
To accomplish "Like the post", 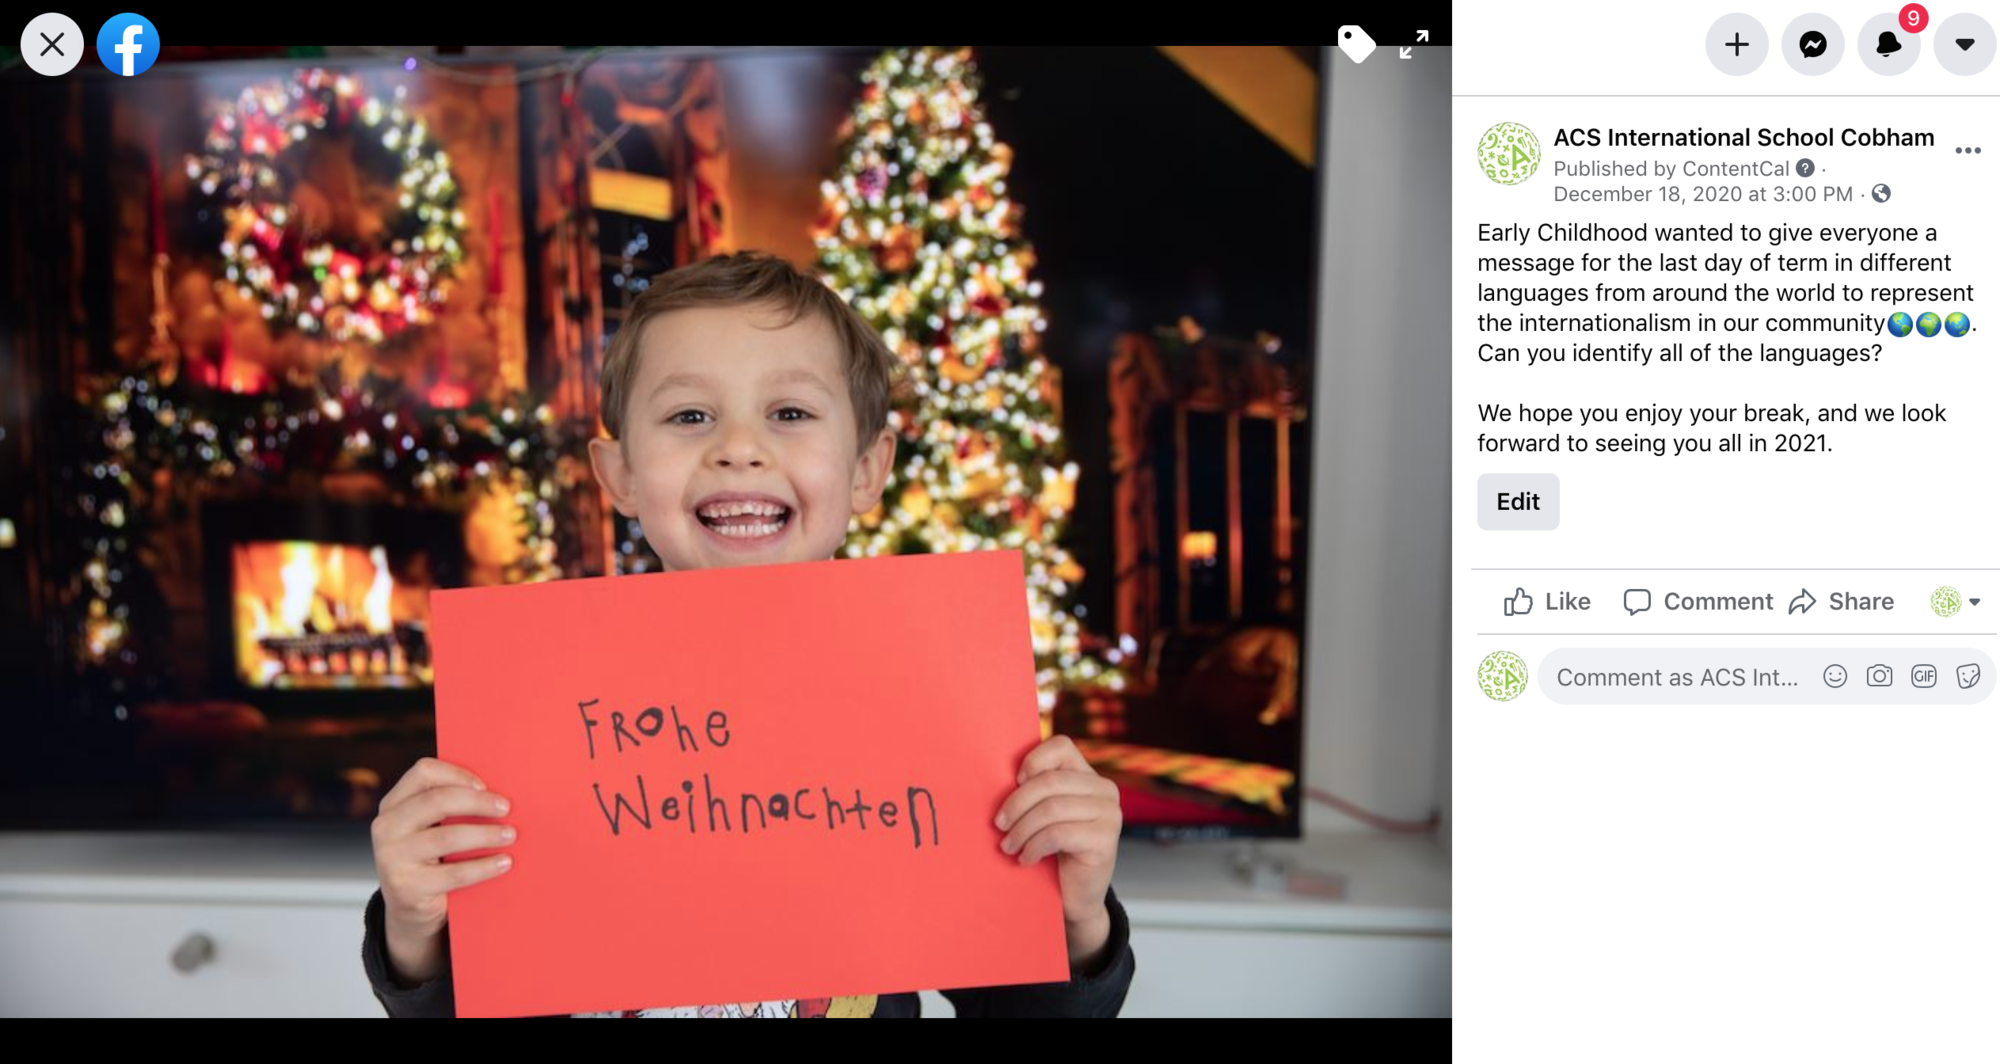I will pyautogui.click(x=1547, y=601).
